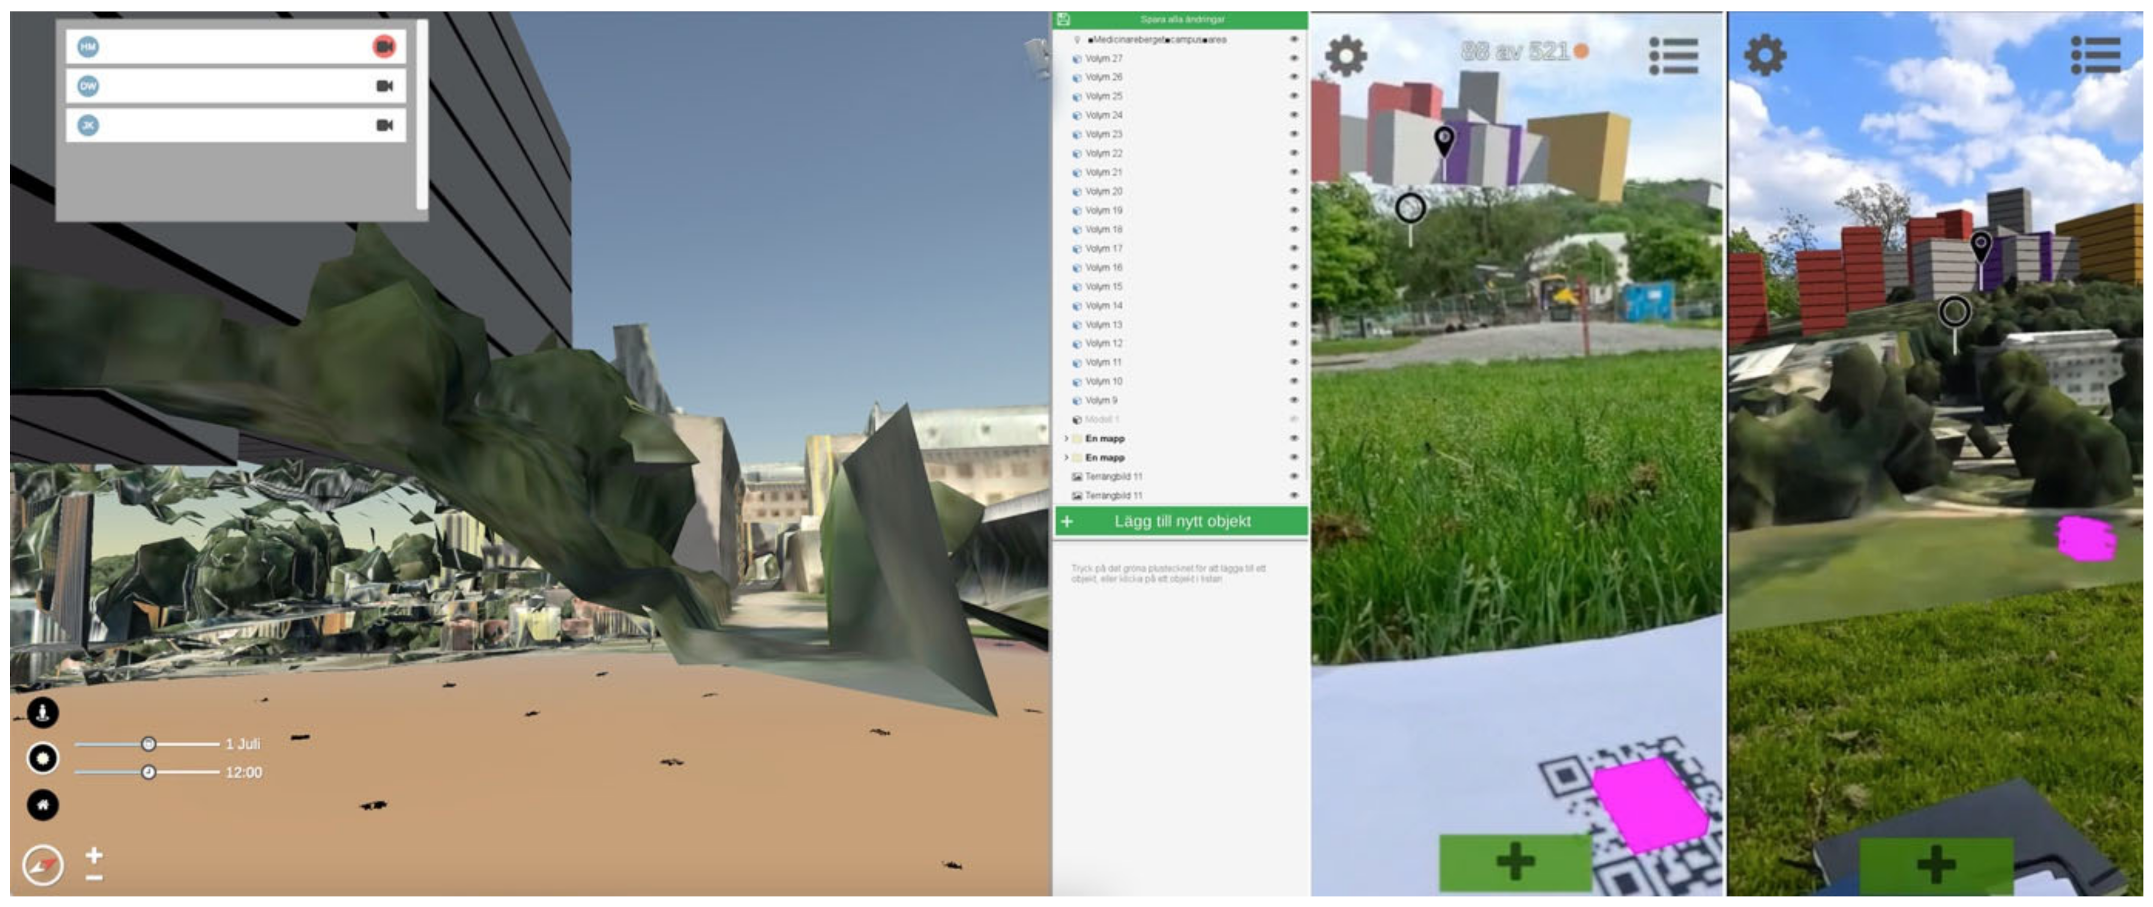
Task: Zoom in with the plus icon
Action: point(94,855)
